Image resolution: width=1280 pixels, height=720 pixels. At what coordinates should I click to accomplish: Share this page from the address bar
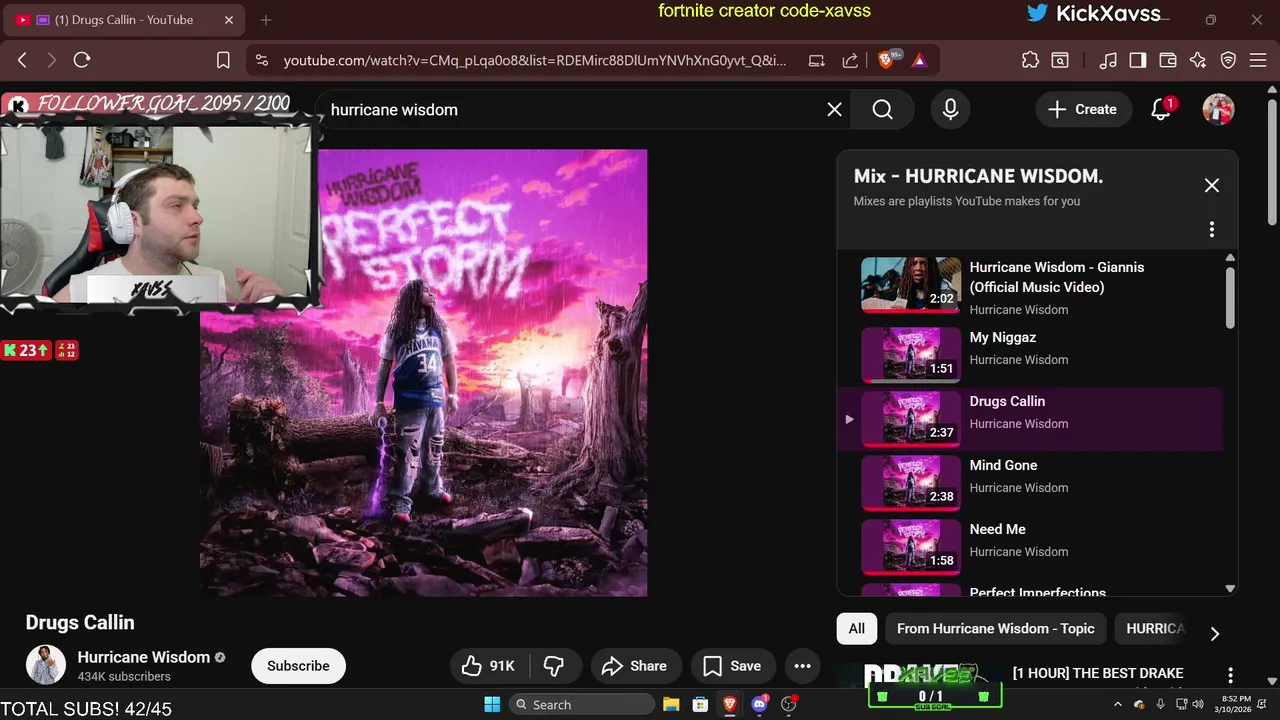tap(850, 60)
